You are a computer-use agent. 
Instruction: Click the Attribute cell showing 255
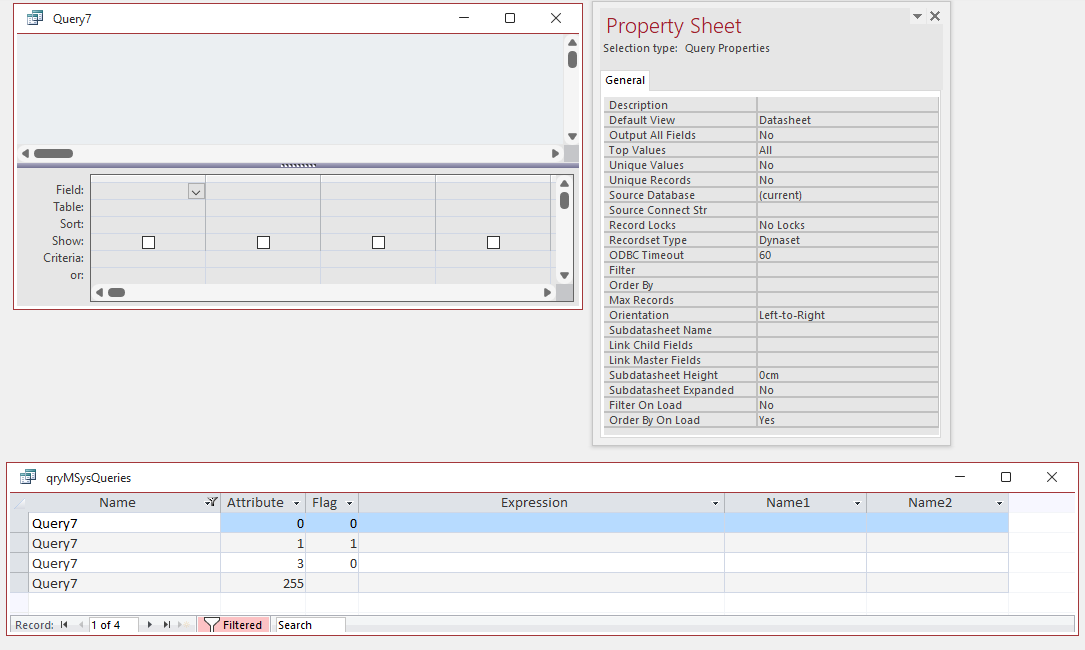263,584
